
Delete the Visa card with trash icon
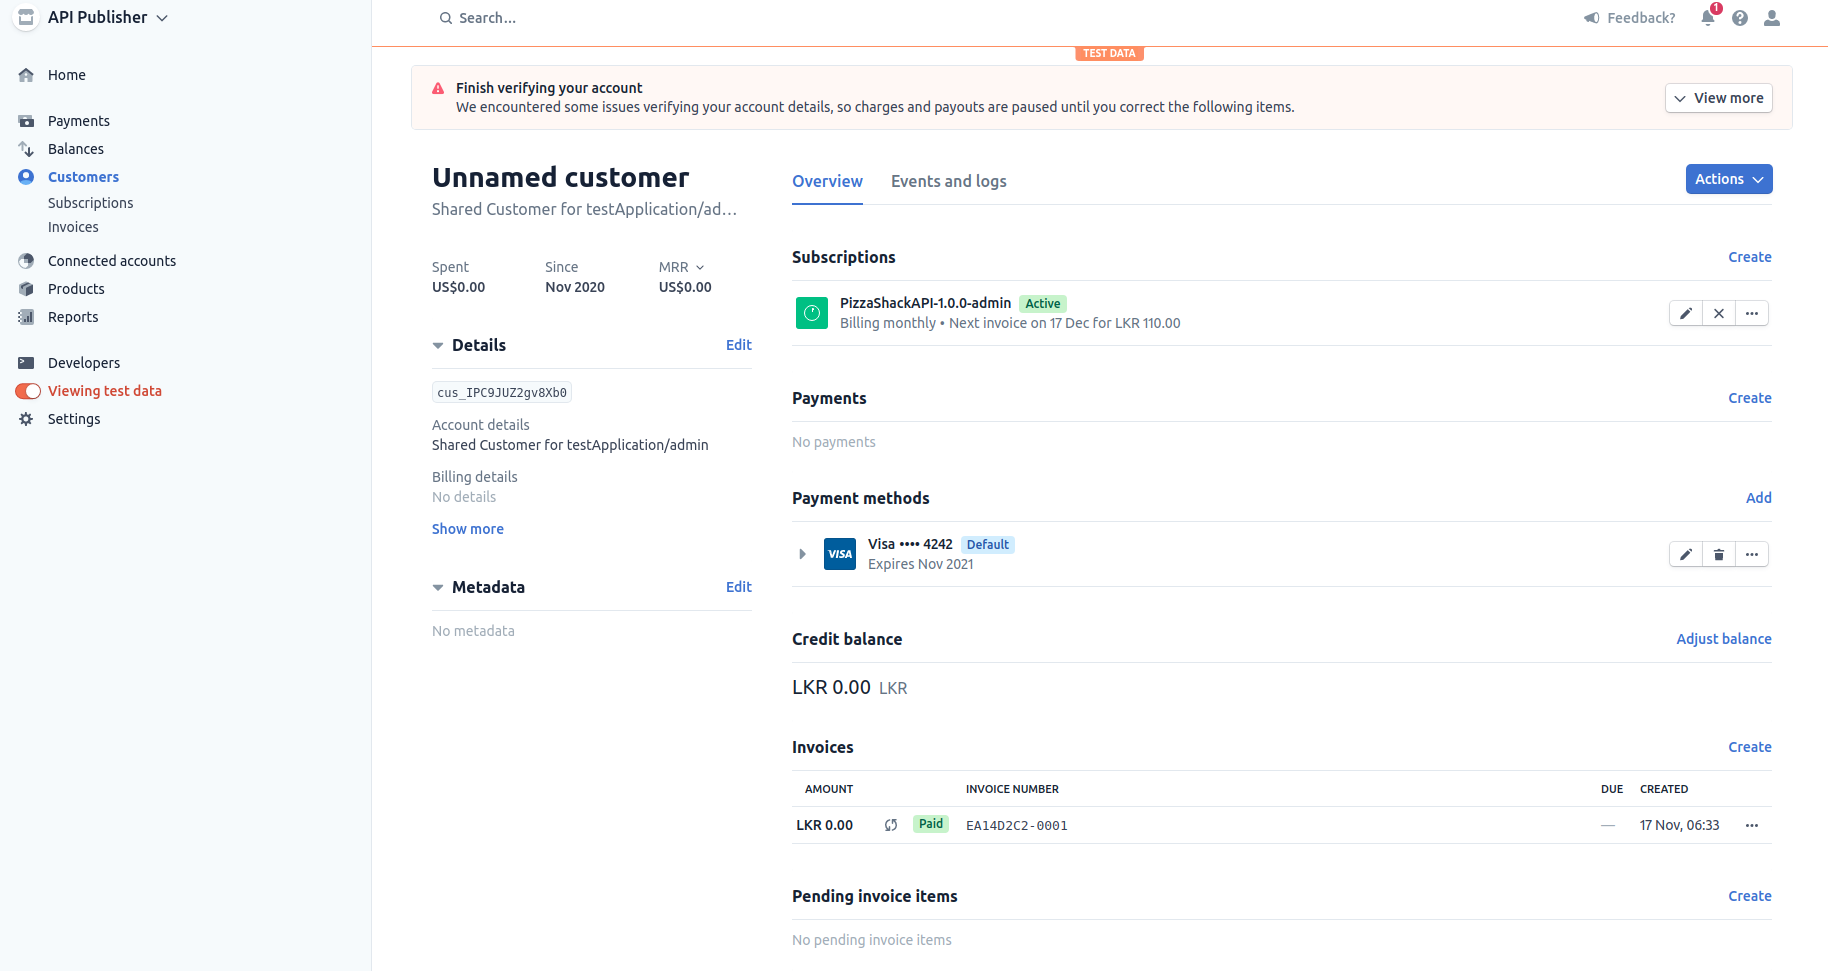click(x=1719, y=554)
